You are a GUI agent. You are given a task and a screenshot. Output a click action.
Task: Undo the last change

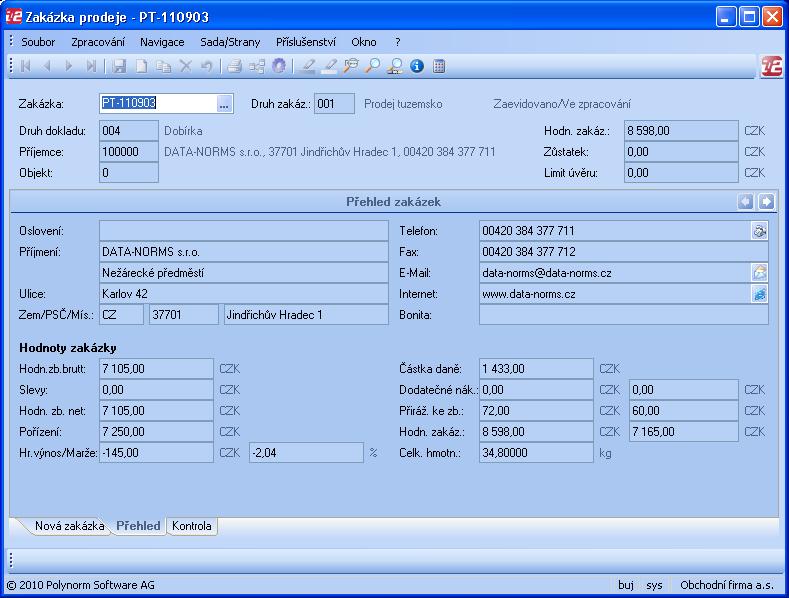pos(207,66)
